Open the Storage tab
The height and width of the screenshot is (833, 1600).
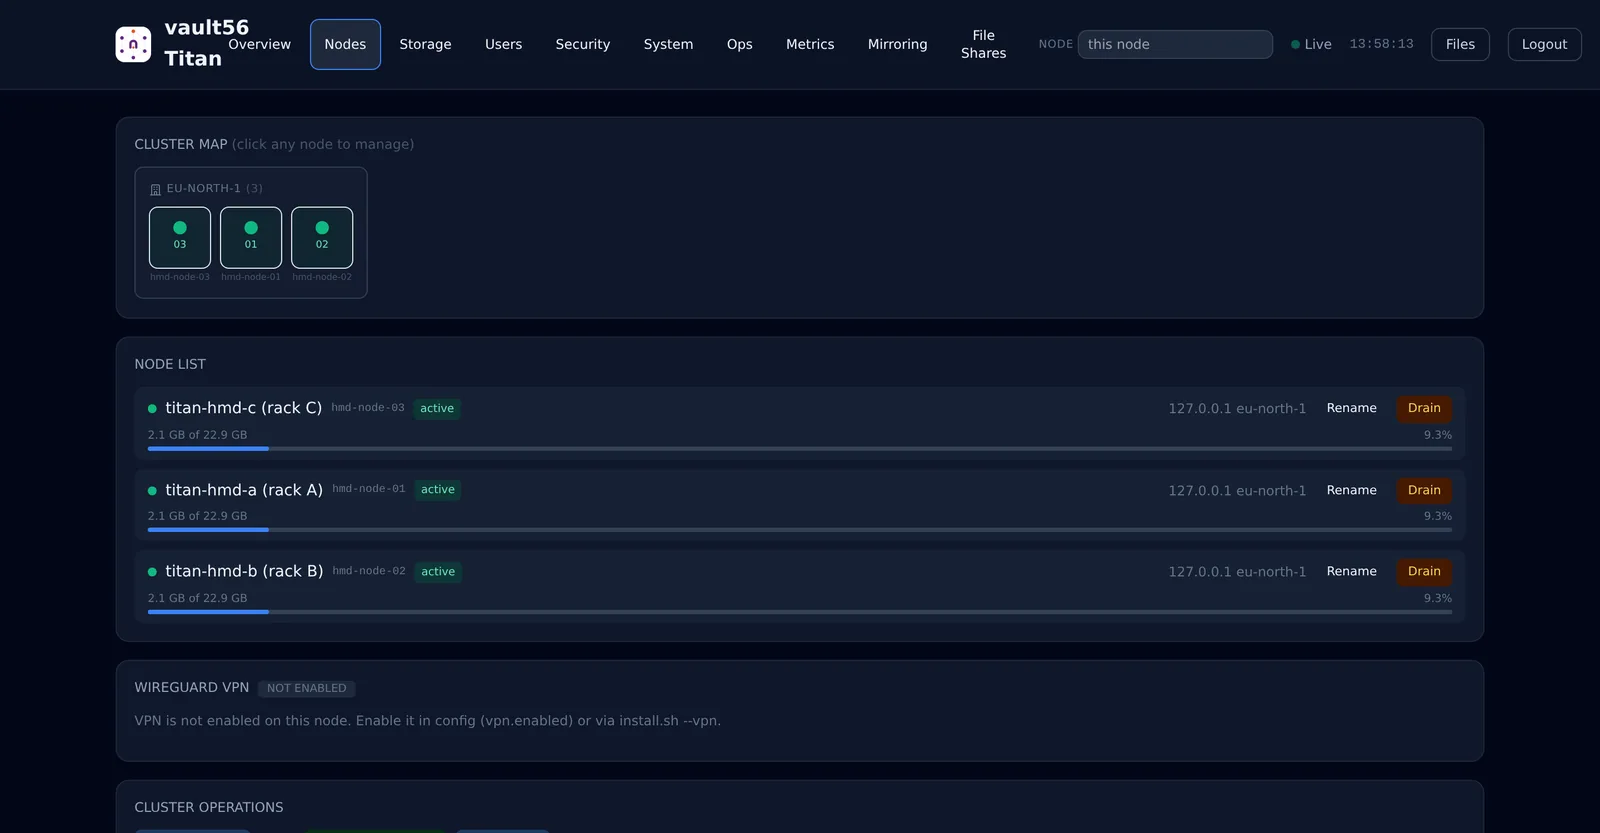[x=425, y=44]
